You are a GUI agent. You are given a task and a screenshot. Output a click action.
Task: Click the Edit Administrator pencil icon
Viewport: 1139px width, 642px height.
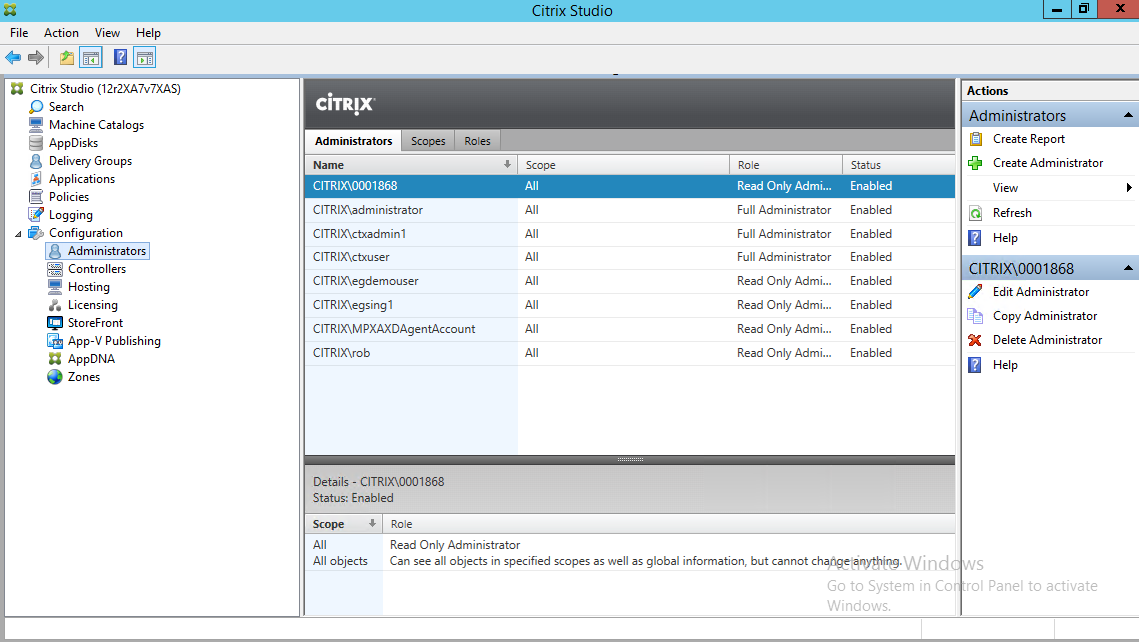976,292
